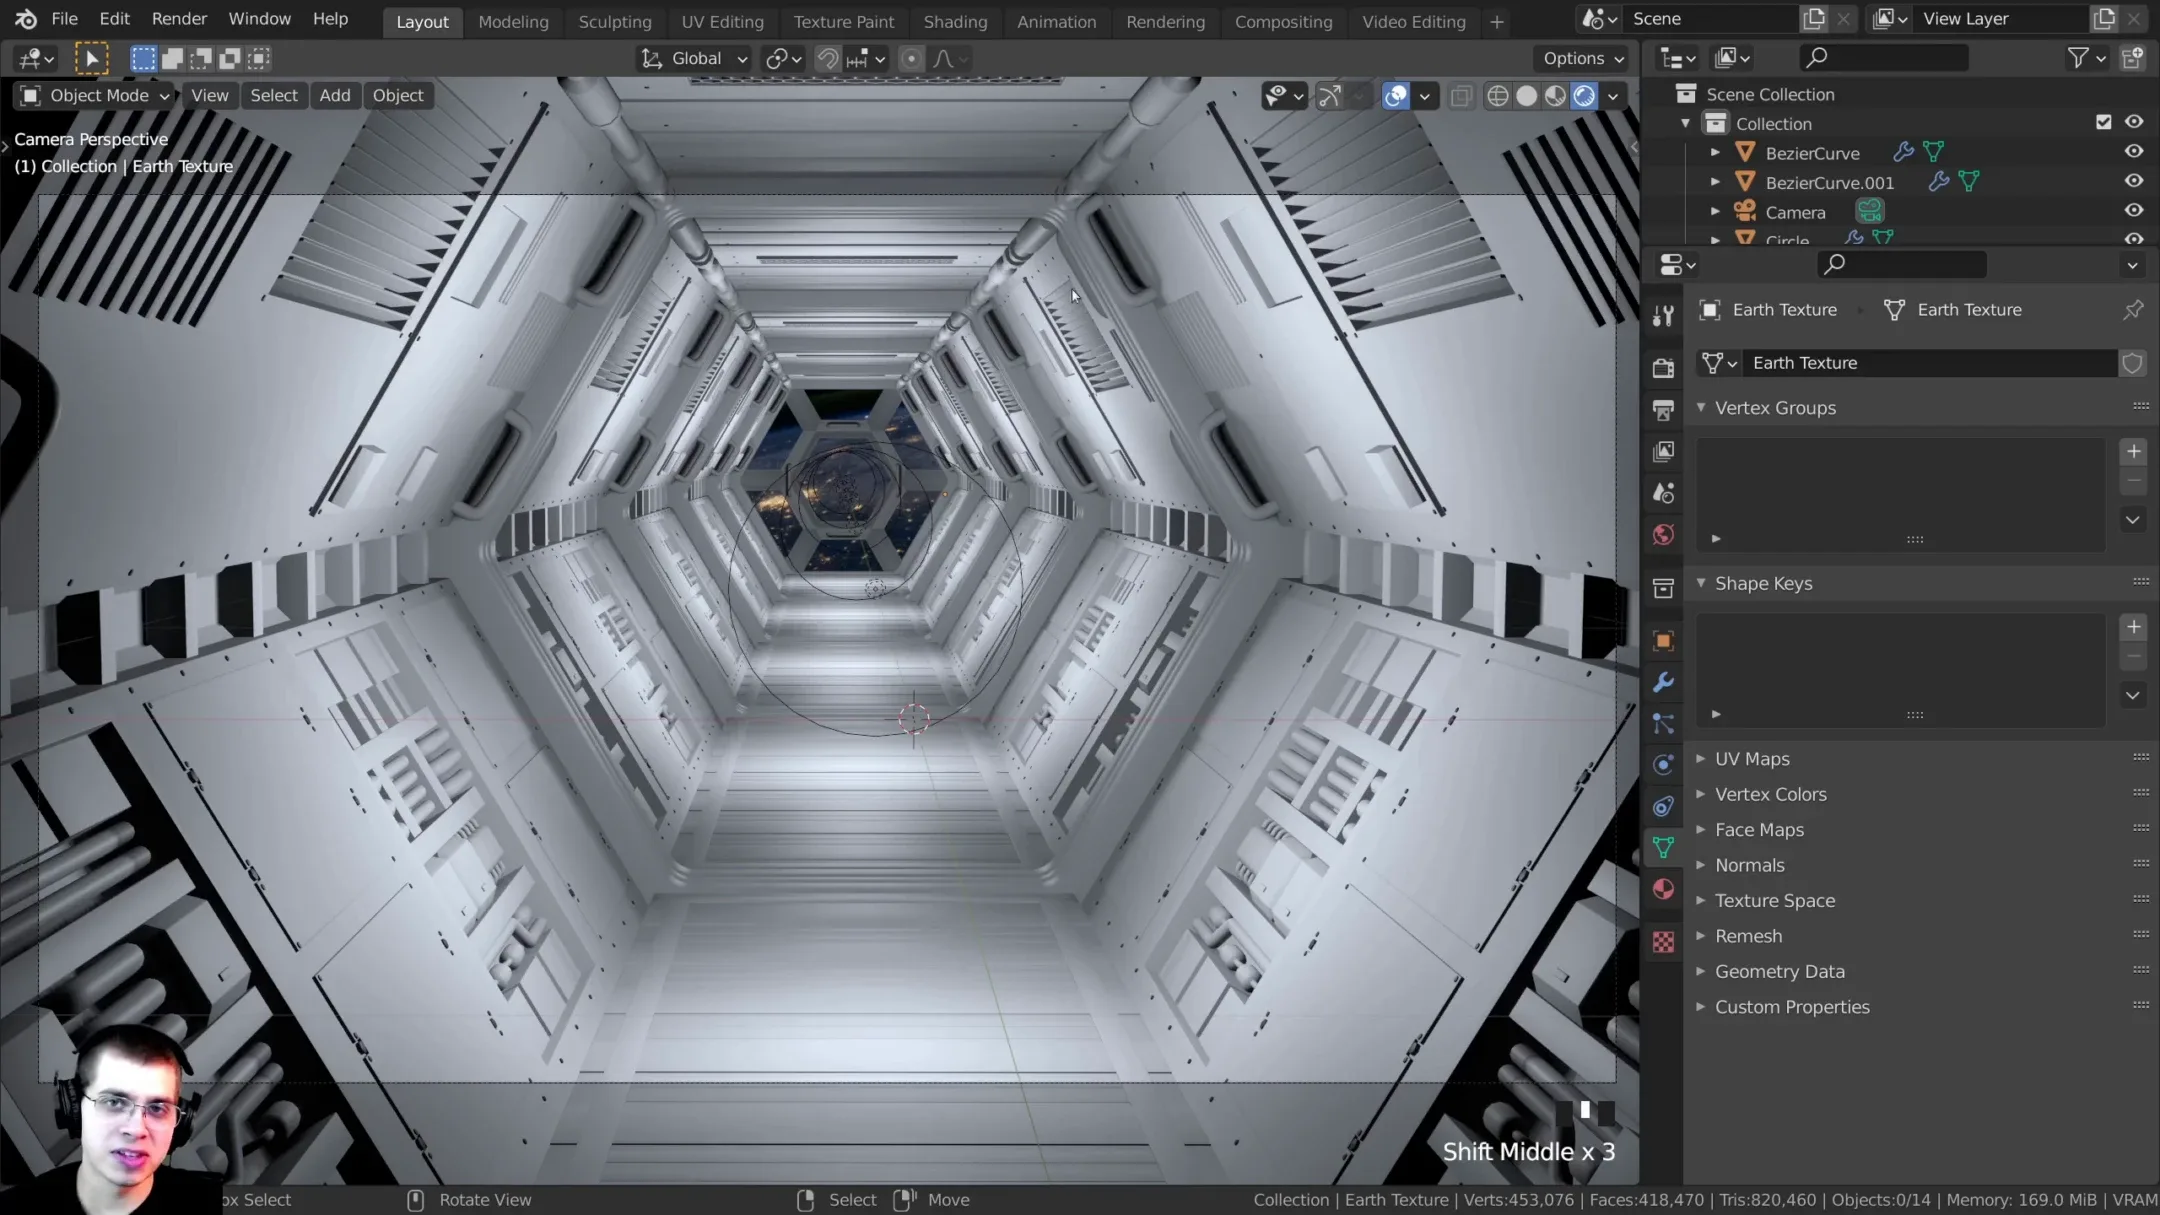Open the Texture properties checker icon
This screenshot has height=1215, width=2160.
[1663, 941]
